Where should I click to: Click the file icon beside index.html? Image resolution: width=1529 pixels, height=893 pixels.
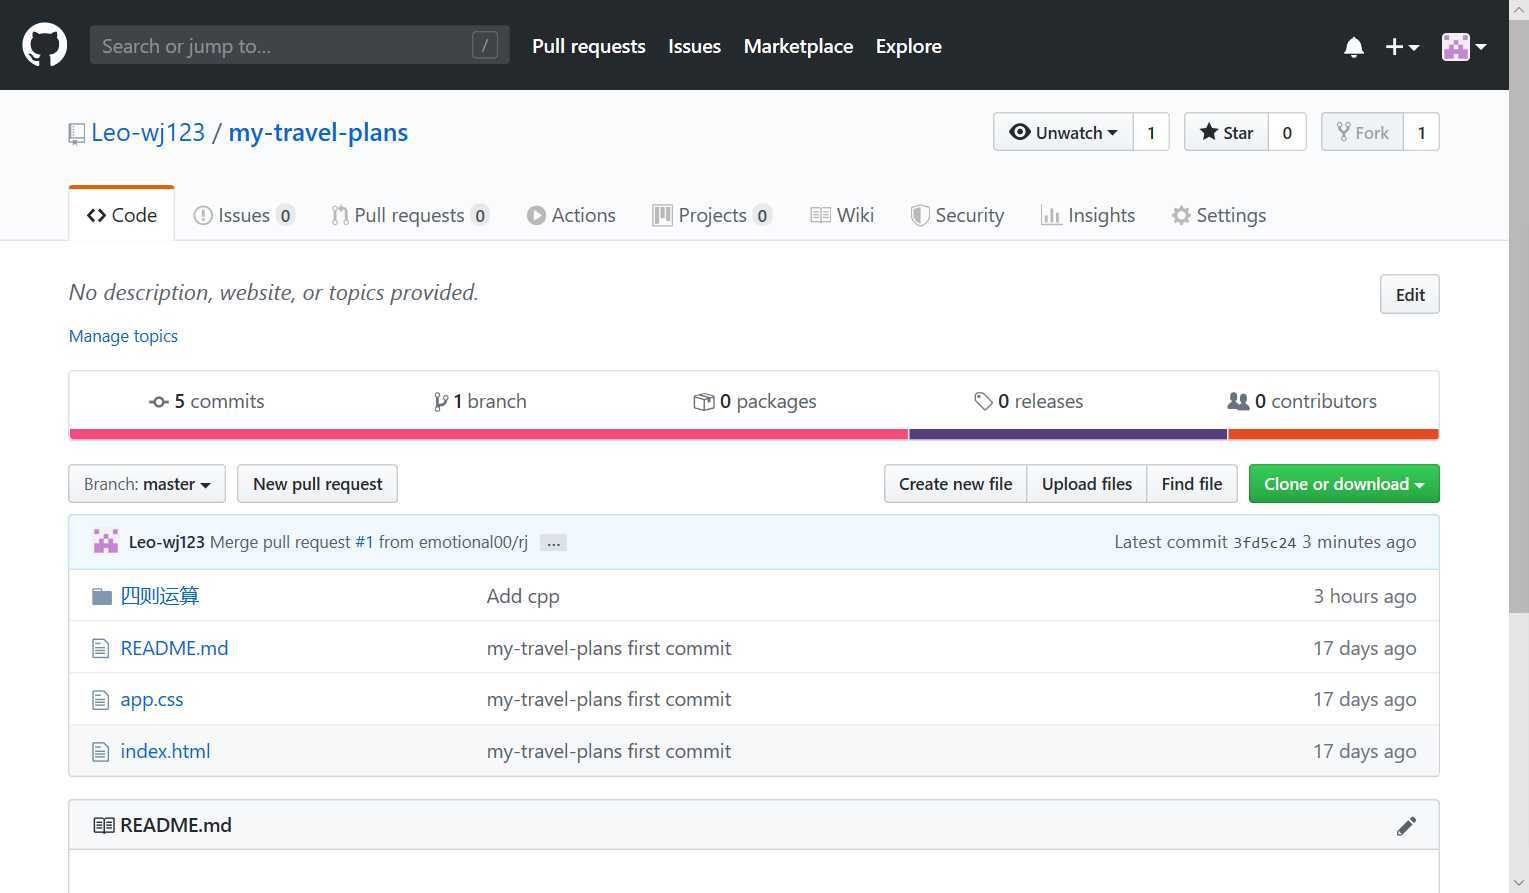pyautogui.click(x=100, y=751)
